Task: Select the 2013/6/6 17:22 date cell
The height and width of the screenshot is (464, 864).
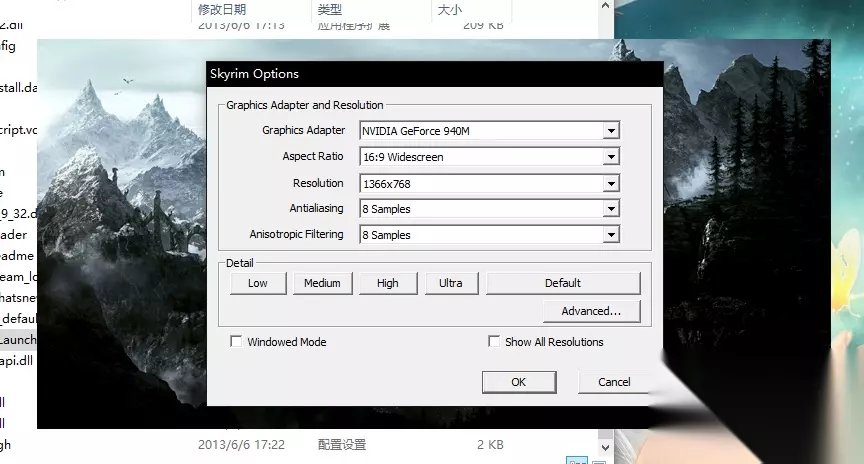Action: pyautogui.click(x=241, y=445)
